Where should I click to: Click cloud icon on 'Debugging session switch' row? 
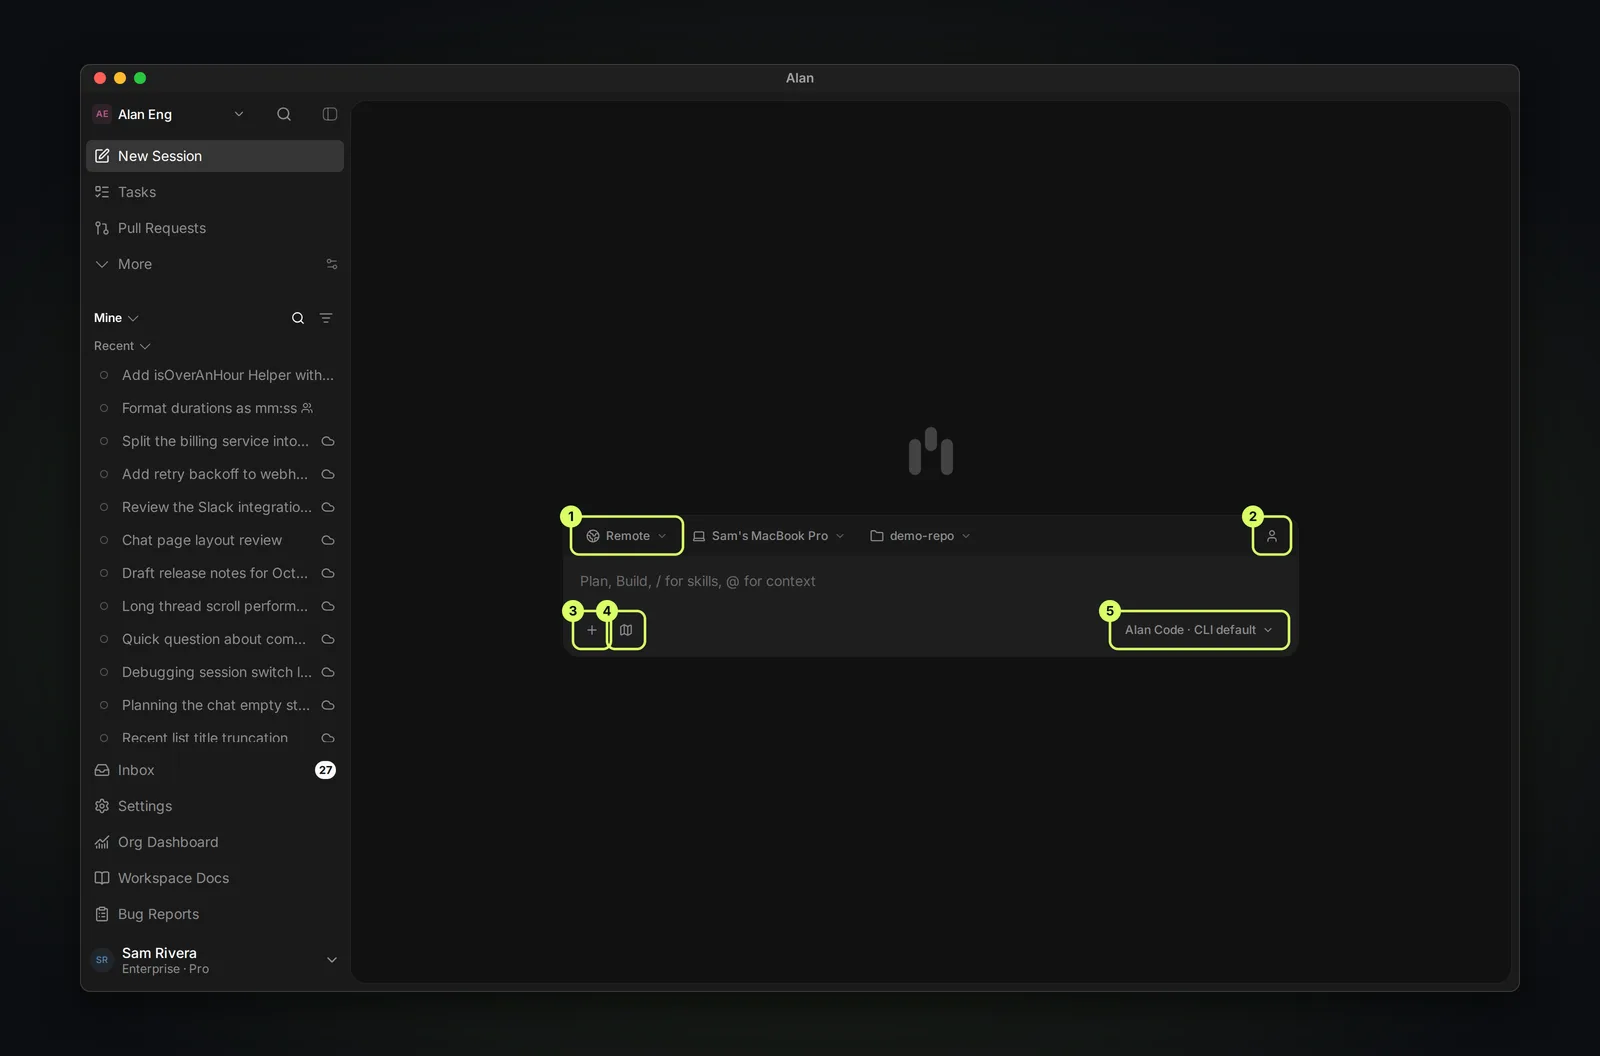(x=328, y=672)
